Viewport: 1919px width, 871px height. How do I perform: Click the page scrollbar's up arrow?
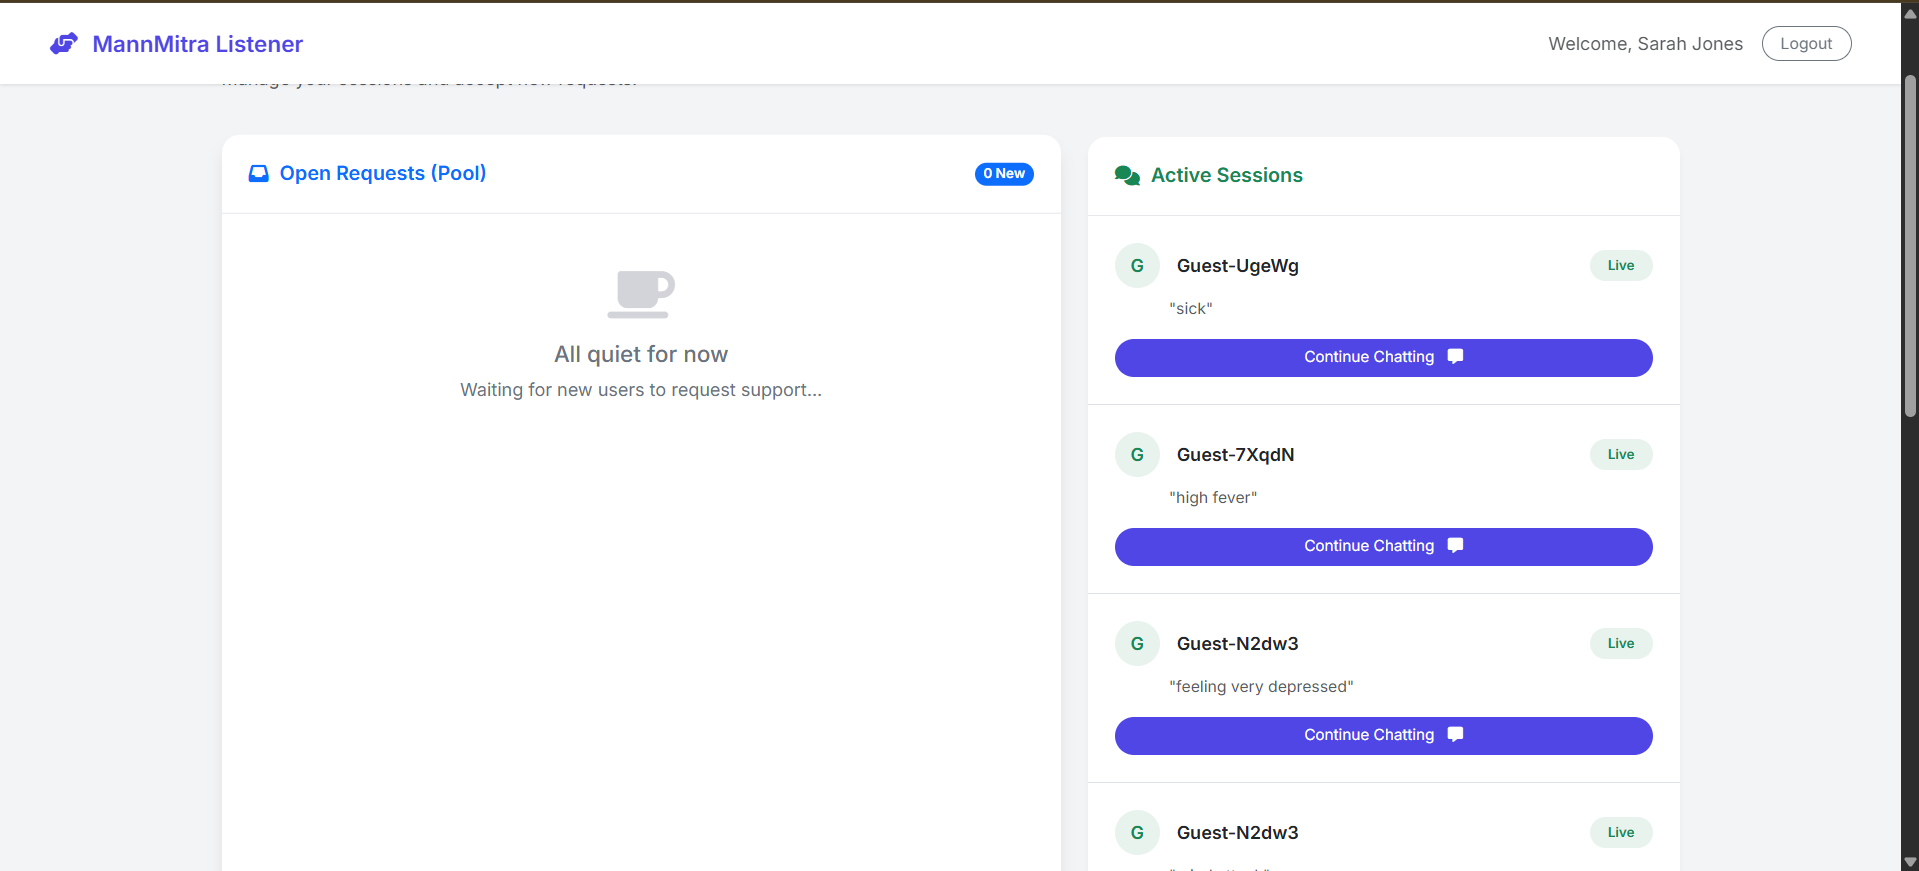pyautogui.click(x=1910, y=14)
